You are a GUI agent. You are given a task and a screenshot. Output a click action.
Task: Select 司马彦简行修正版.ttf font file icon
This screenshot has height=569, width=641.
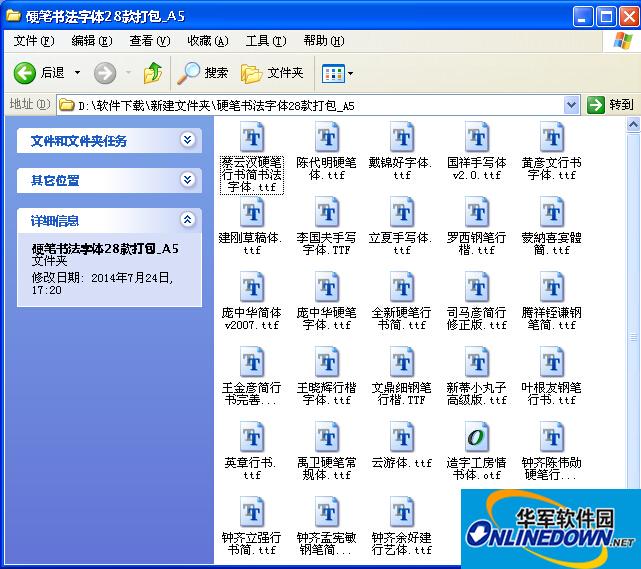477,287
